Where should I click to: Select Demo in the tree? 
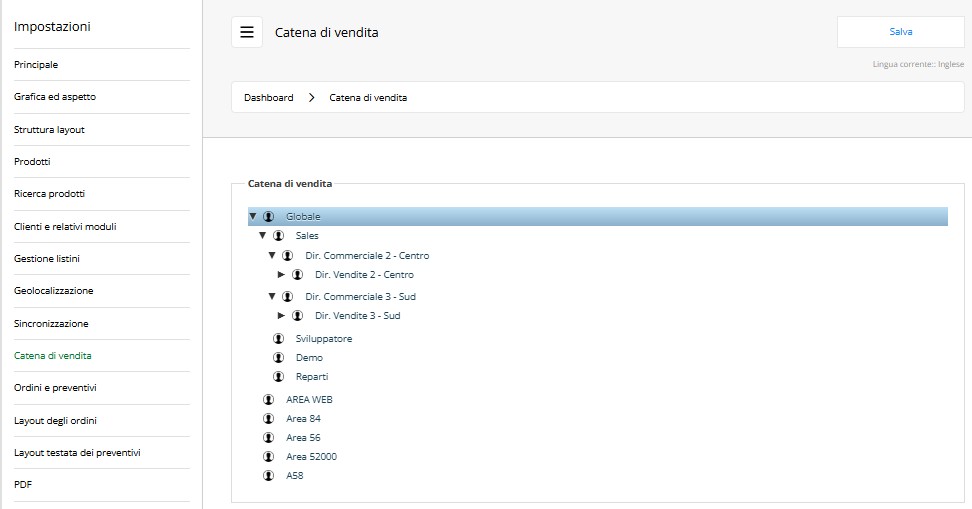click(309, 358)
